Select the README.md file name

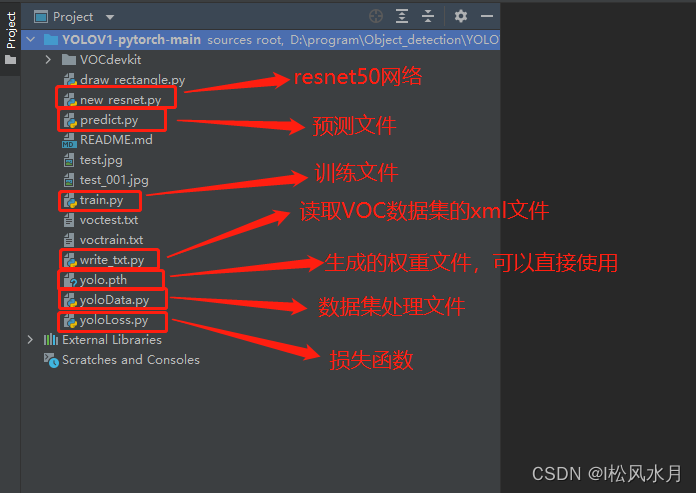point(116,140)
